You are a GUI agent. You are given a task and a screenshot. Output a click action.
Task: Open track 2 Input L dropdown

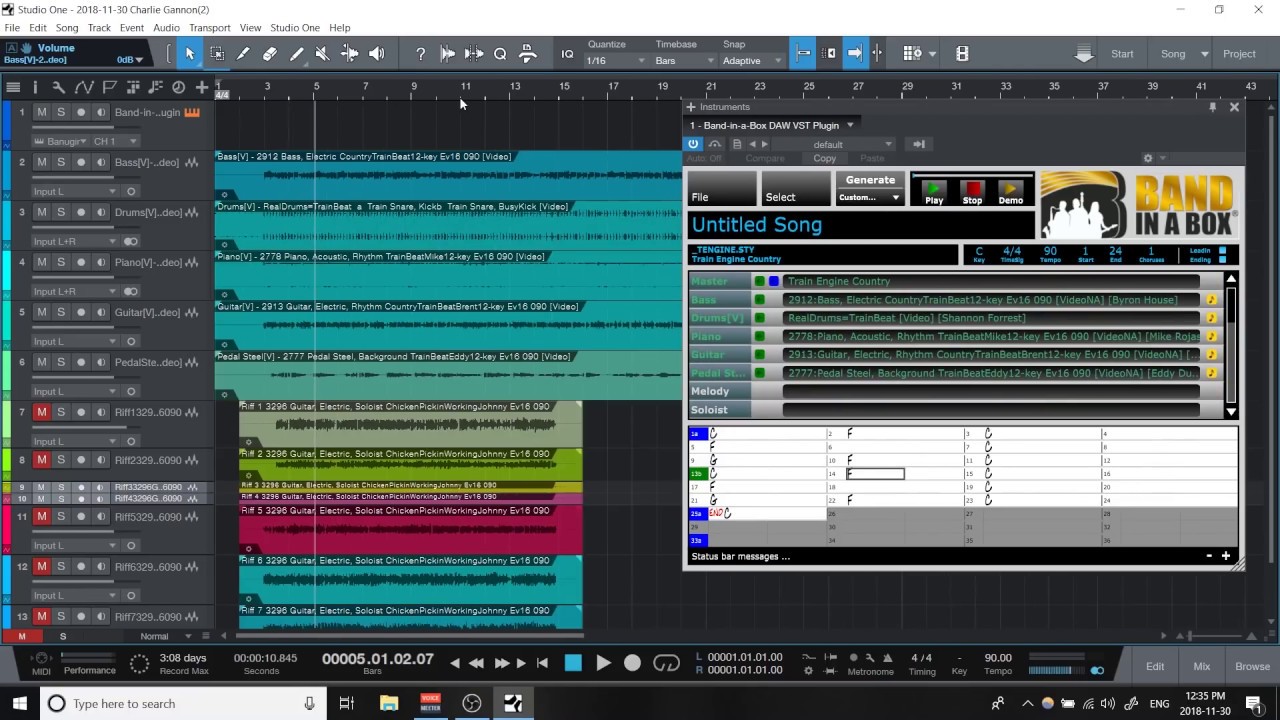pos(74,191)
